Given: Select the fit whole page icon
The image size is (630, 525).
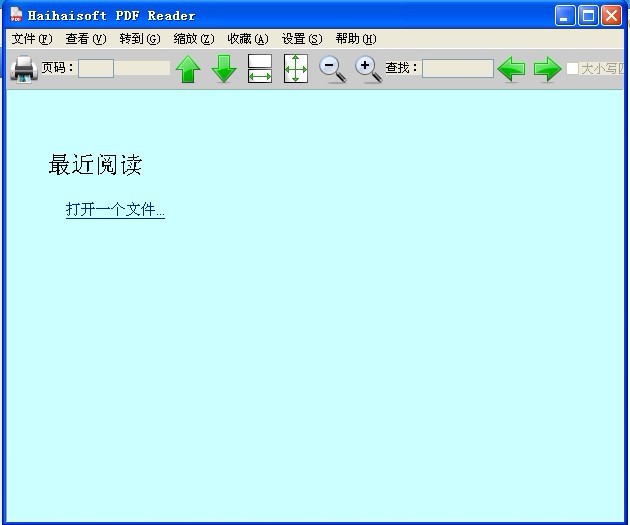Looking at the screenshot, I should click(x=296, y=69).
